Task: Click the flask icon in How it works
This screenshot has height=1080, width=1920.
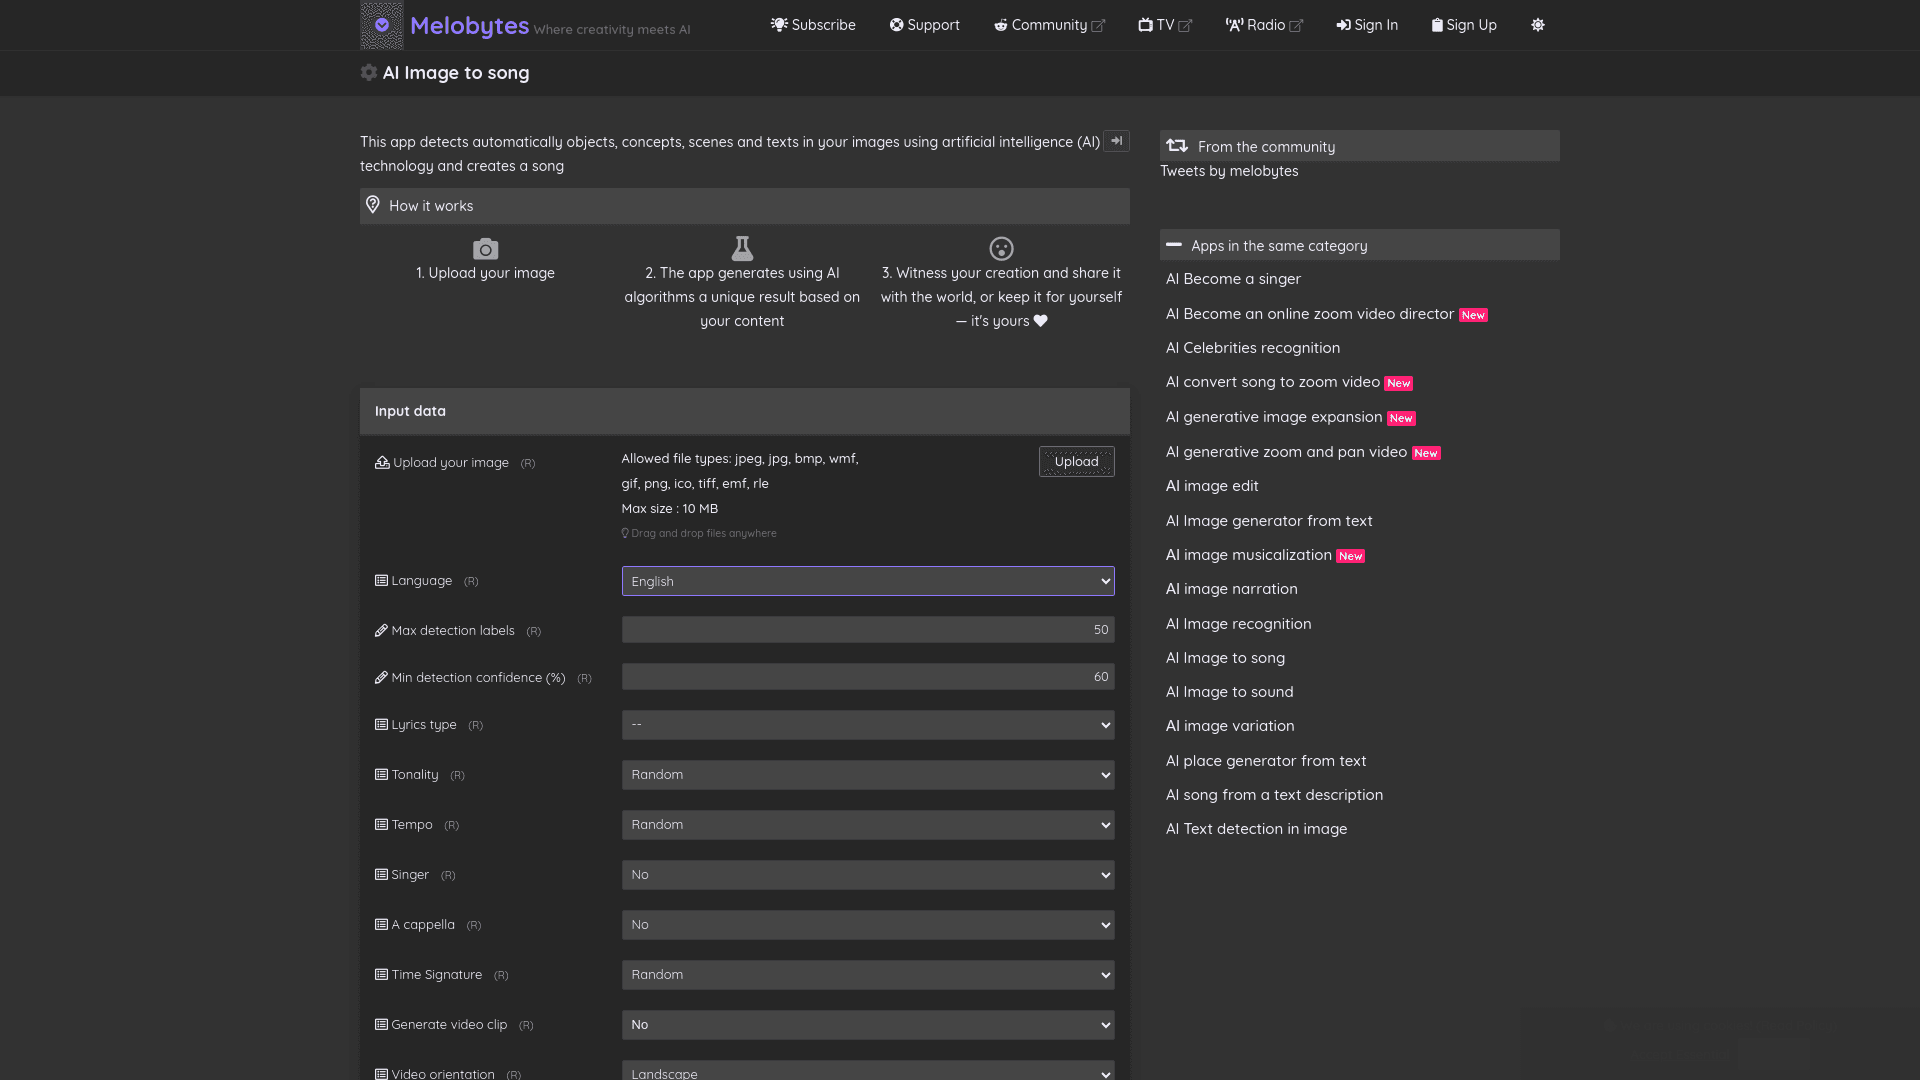Action: click(742, 248)
